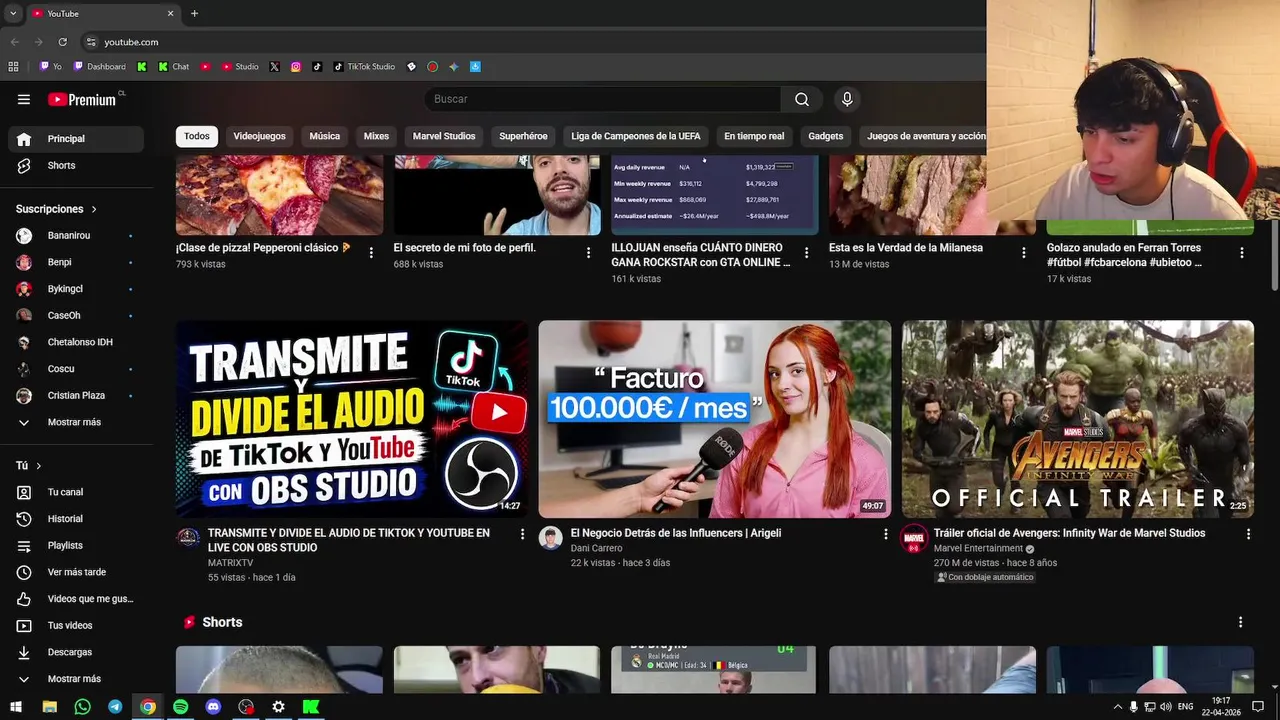Open Principal in the sidebar
The image size is (1280, 720).
click(x=76, y=139)
